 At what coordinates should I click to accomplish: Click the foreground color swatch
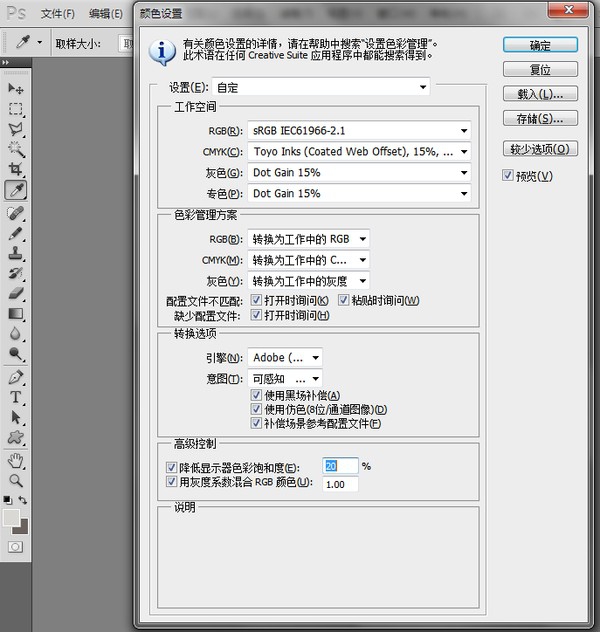11,518
